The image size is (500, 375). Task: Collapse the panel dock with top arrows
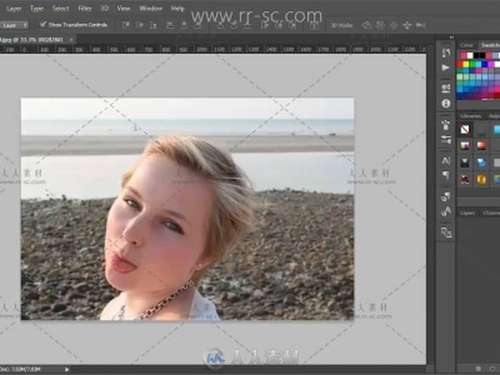tap(452, 37)
